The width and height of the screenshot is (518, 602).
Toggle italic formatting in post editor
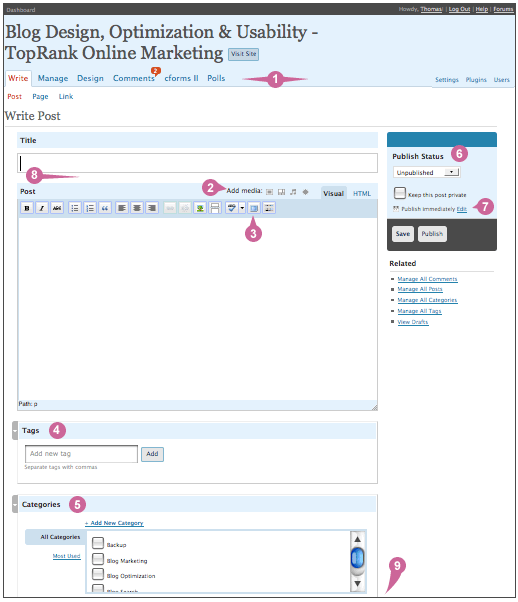tap(42, 208)
